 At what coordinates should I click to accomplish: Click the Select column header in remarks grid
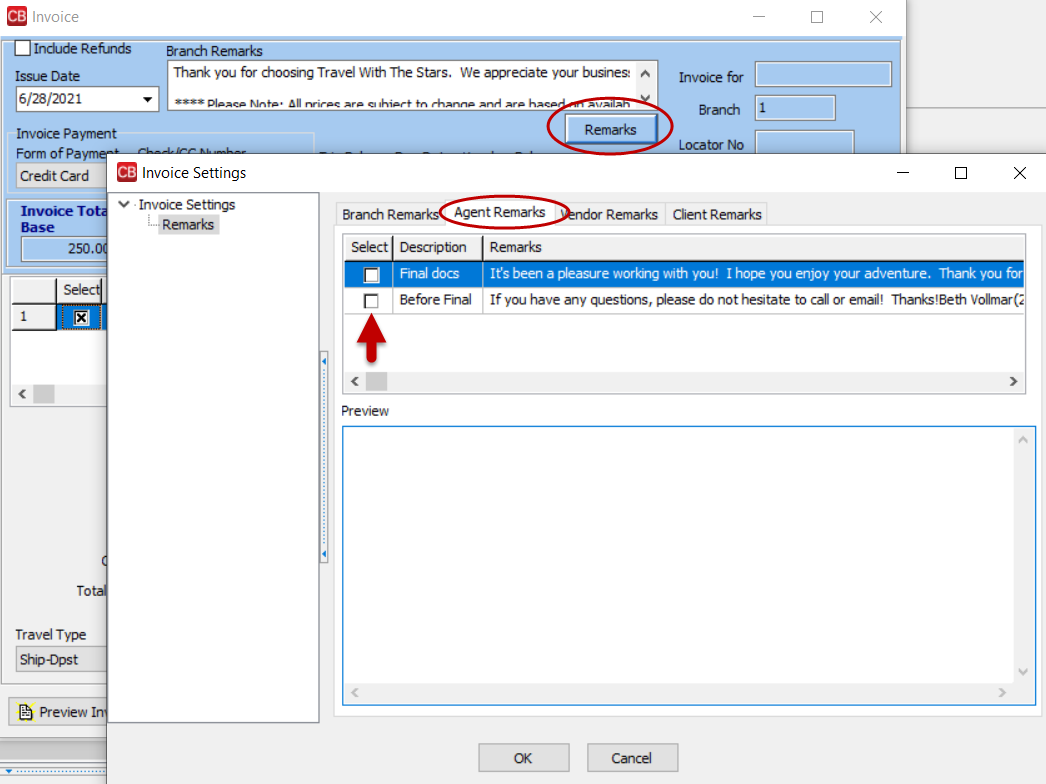pyautogui.click(x=369, y=248)
